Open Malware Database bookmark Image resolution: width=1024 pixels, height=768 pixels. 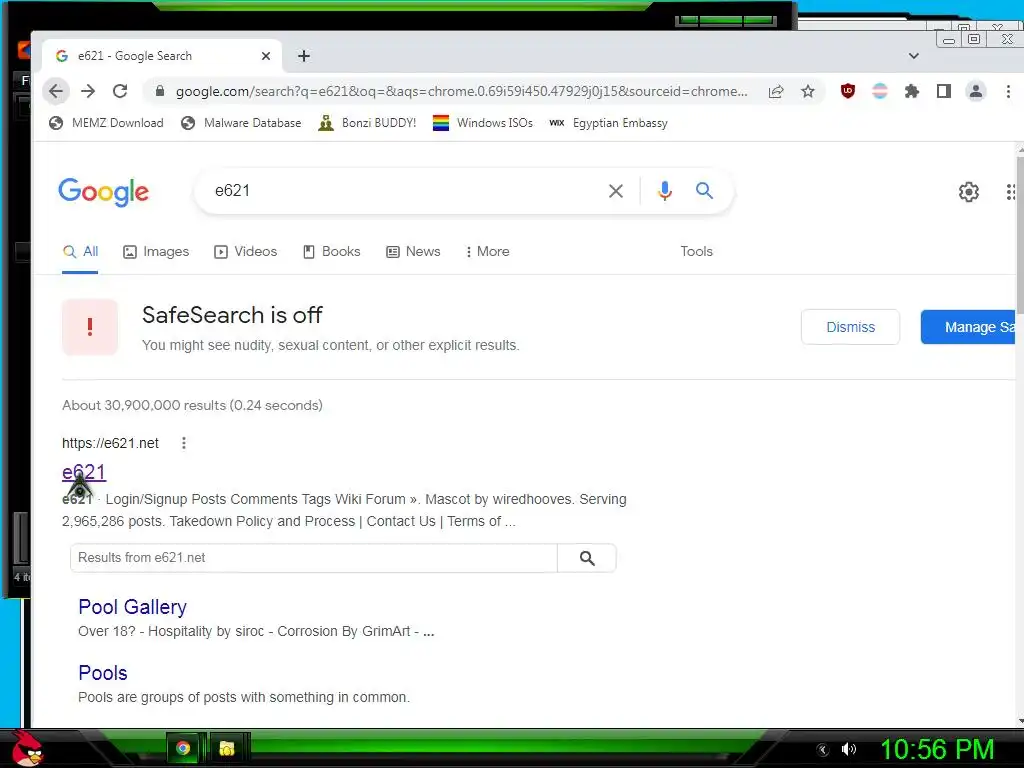(x=241, y=123)
